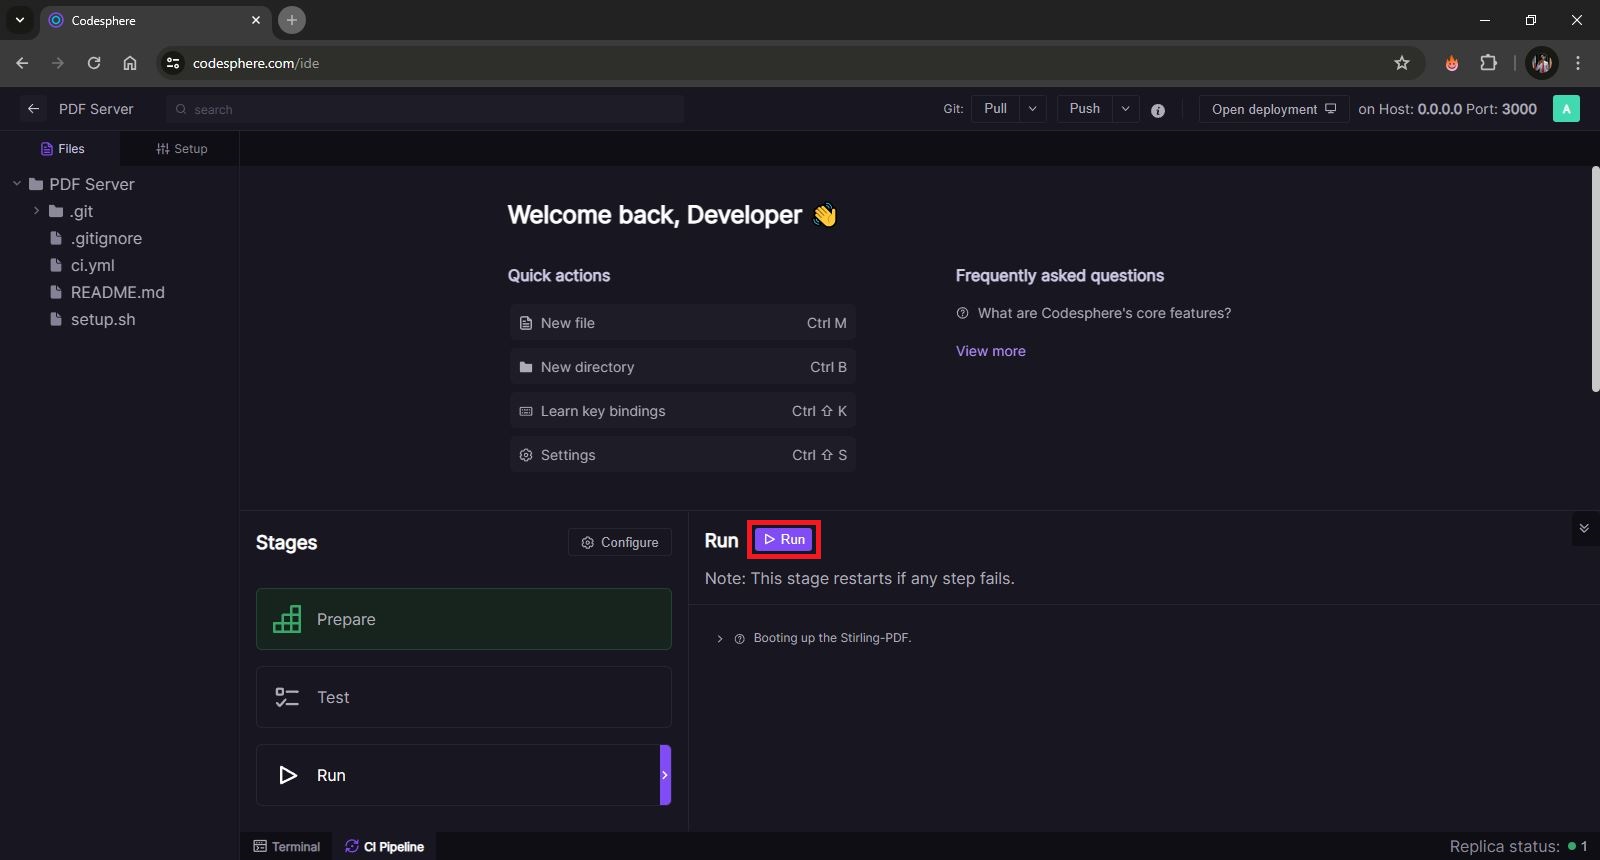Image resolution: width=1600 pixels, height=860 pixels.
Task: Click the Configure stages button
Action: coord(620,542)
